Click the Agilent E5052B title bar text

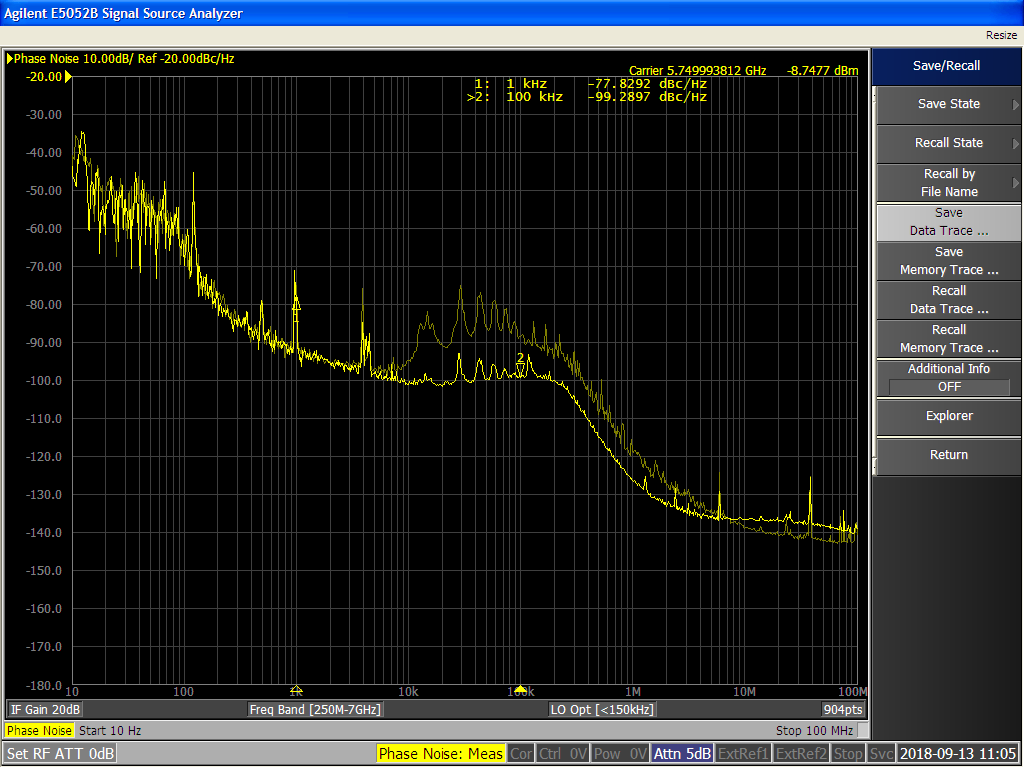123,13
